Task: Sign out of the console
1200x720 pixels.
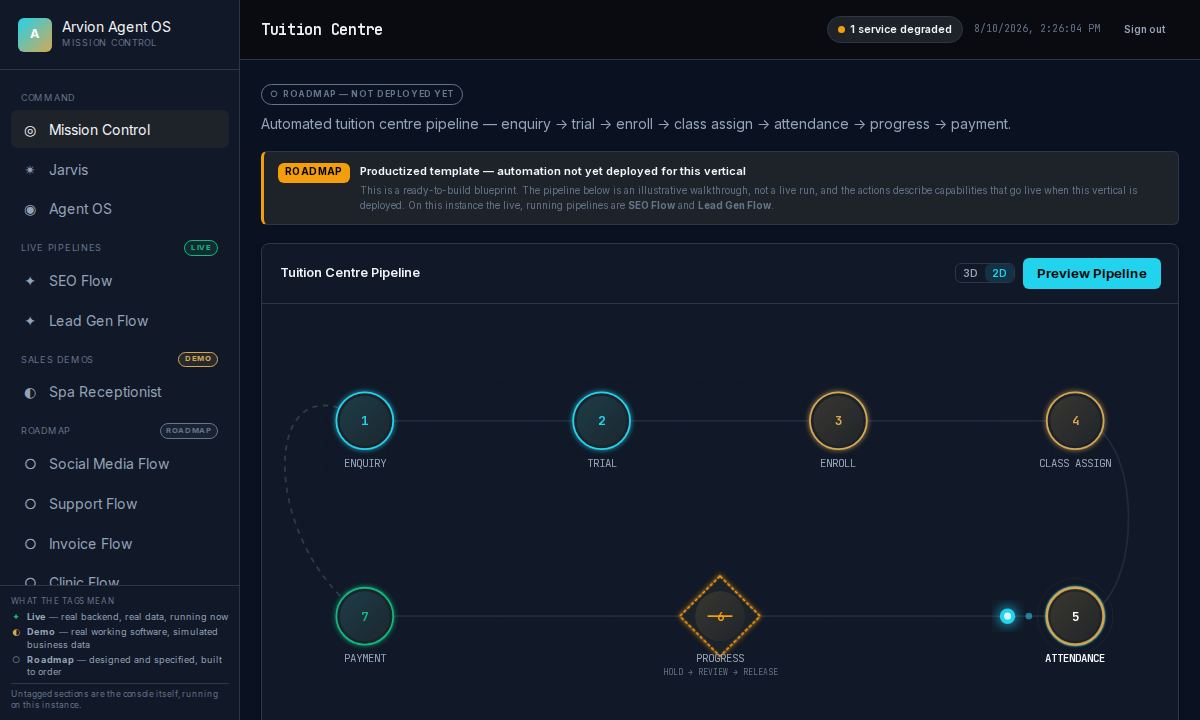Action: click(1144, 29)
